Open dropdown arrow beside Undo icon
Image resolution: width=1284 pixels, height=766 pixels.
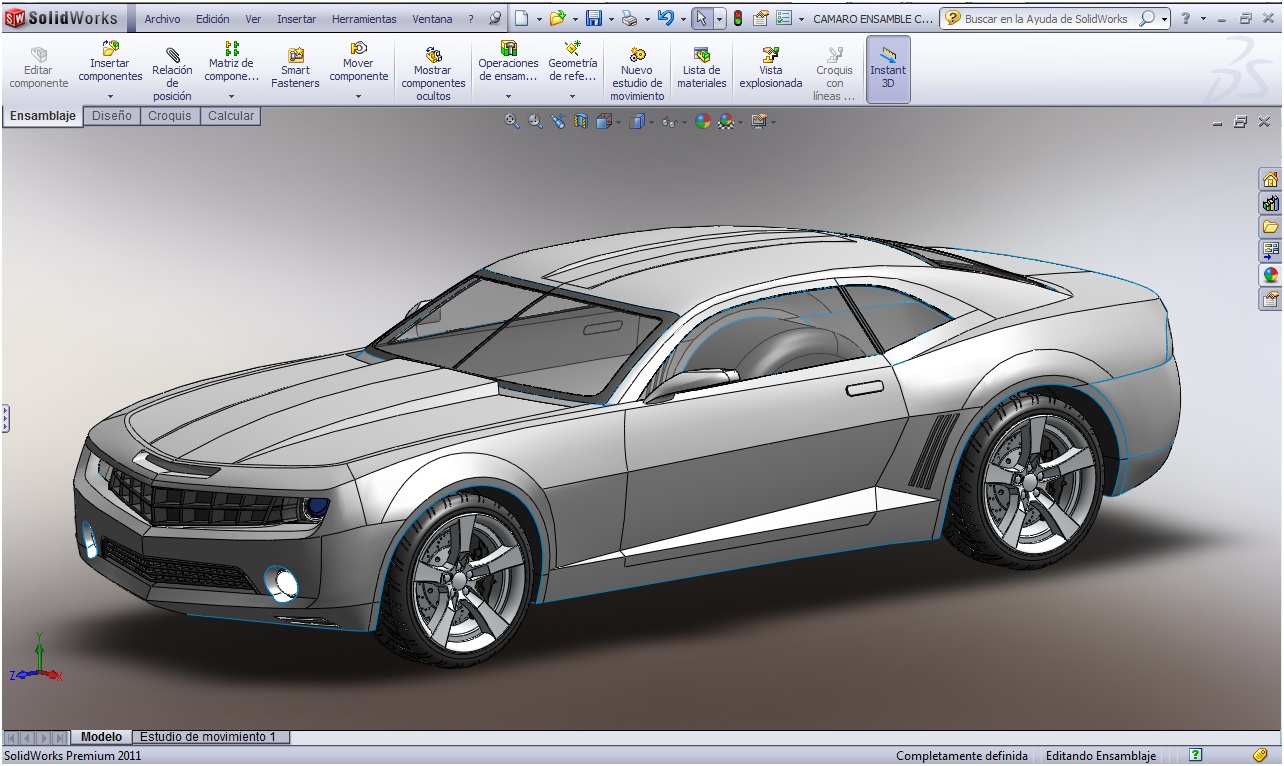coord(683,19)
